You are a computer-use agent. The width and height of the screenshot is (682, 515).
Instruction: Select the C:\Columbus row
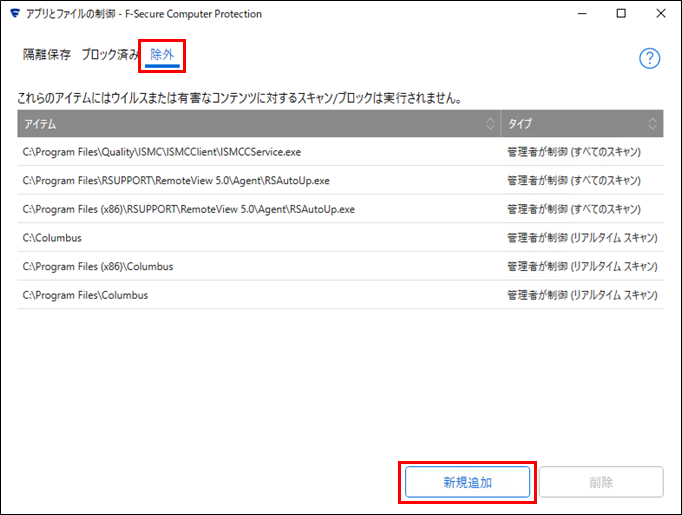(x=341, y=238)
